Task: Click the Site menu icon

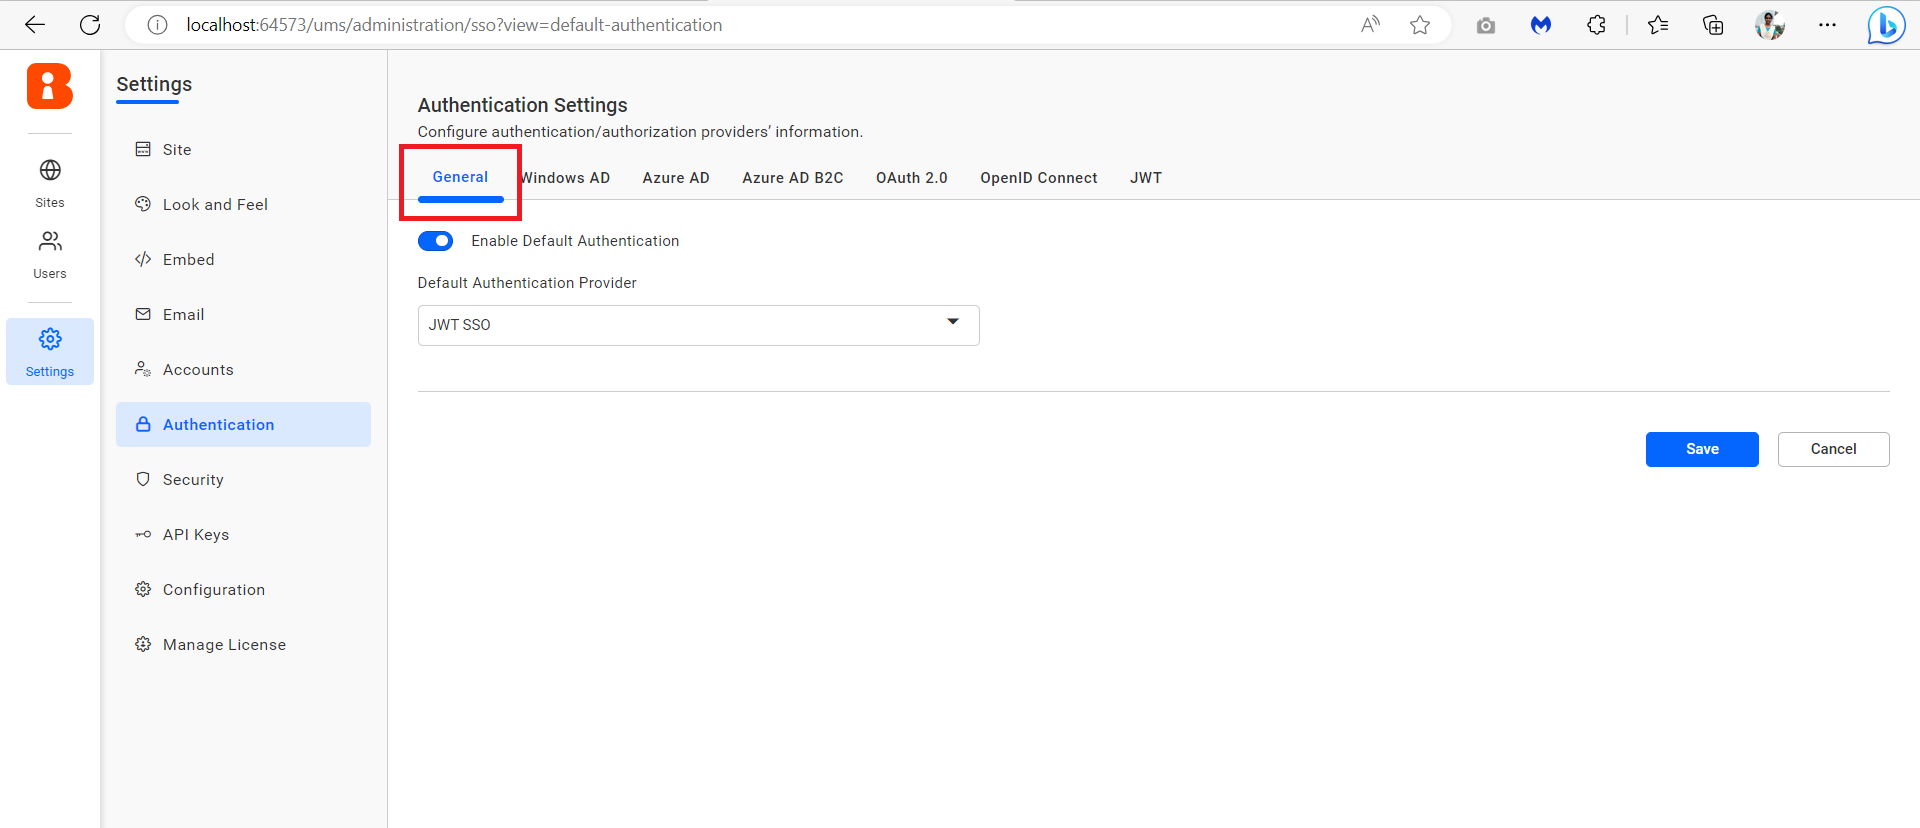Action: pyautogui.click(x=143, y=149)
